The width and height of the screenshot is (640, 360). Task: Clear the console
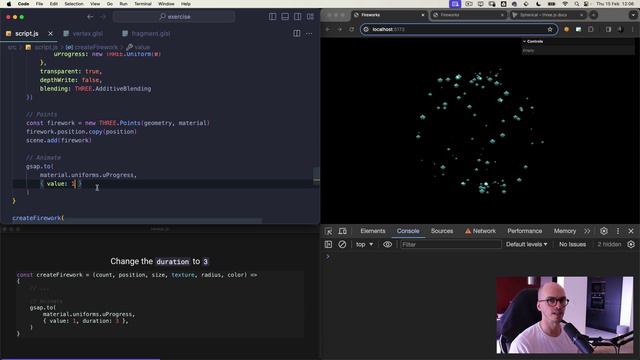342,244
